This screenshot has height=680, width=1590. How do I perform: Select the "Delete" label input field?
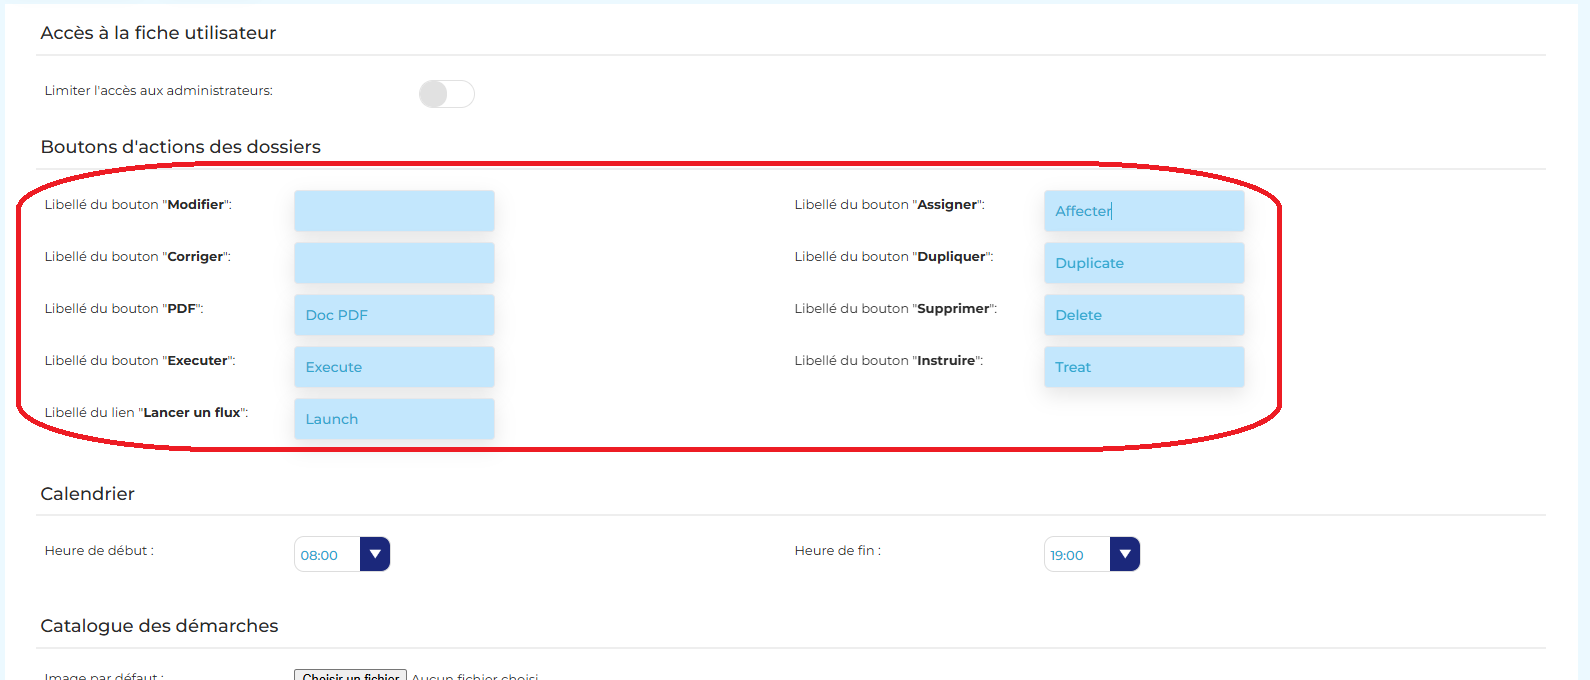1144,315
